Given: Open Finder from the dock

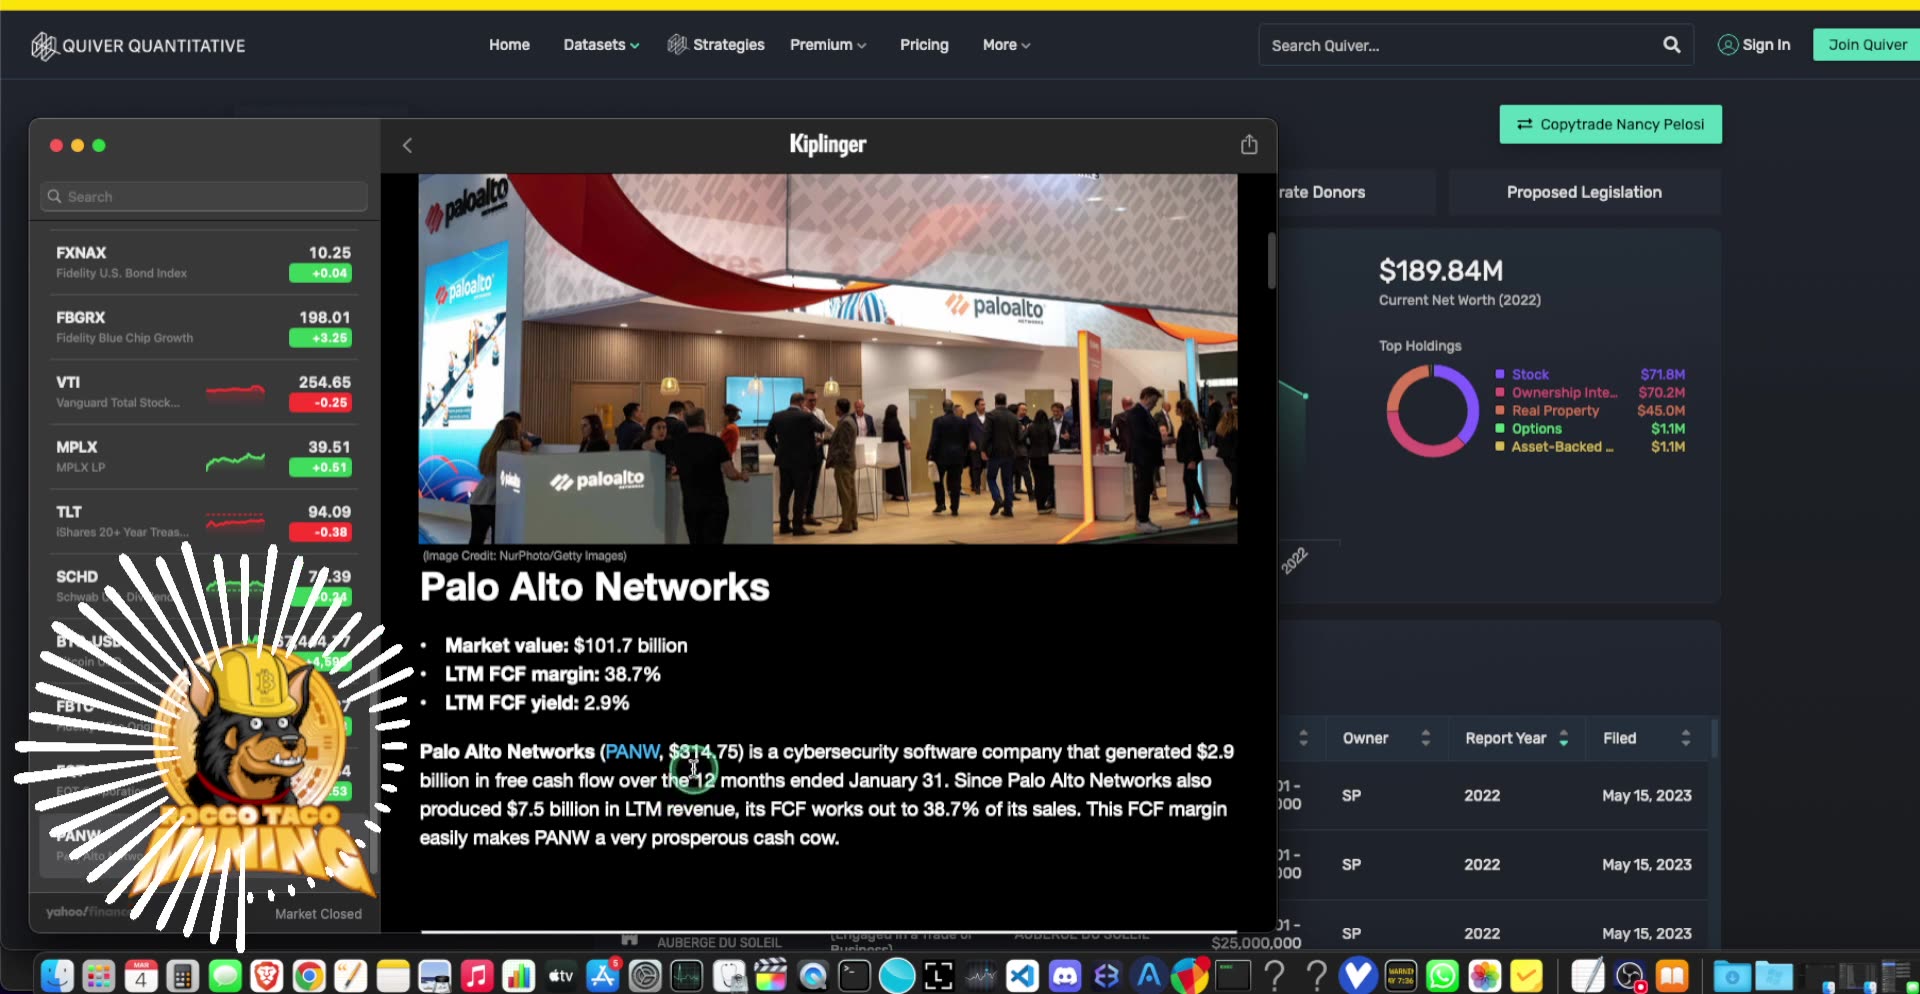Looking at the screenshot, I should 57,974.
